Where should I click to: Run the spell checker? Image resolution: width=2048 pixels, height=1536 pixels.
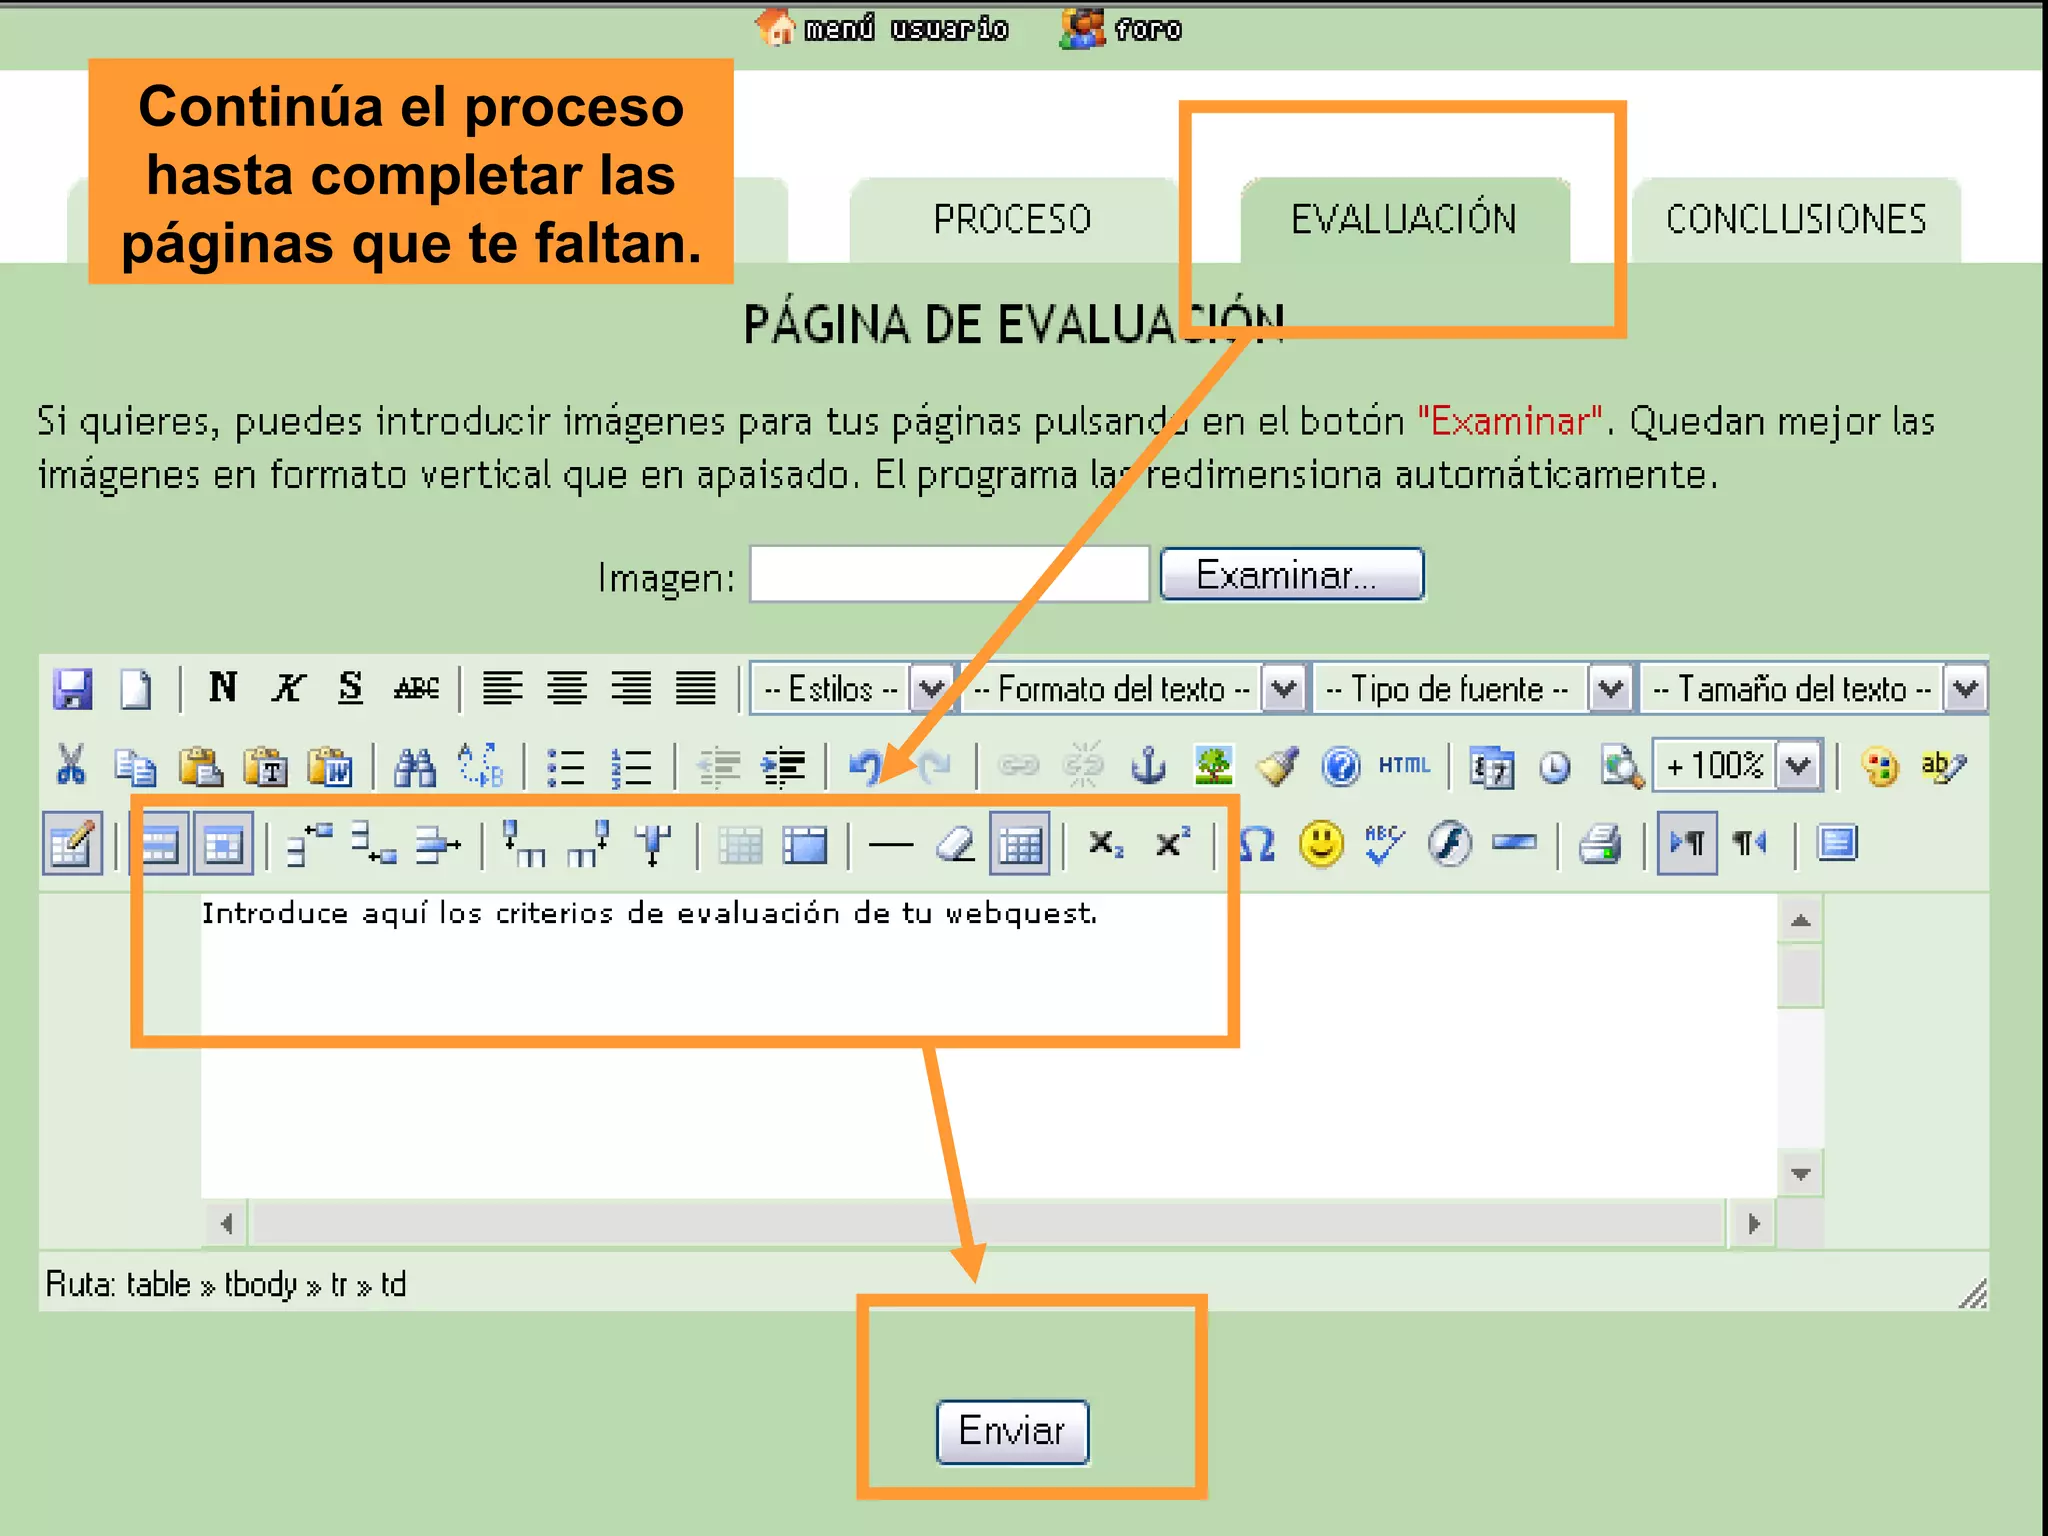point(1384,845)
